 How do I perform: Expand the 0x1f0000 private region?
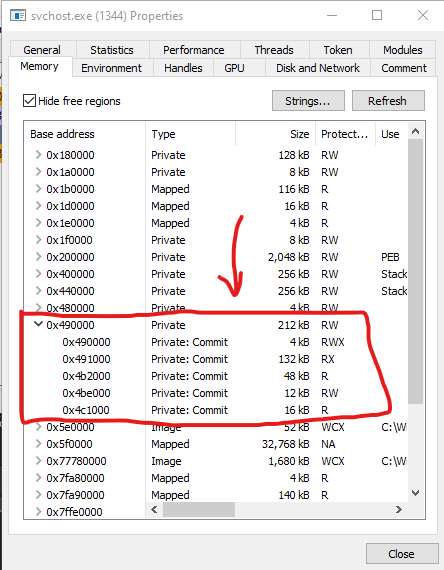[x=38, y=240]
